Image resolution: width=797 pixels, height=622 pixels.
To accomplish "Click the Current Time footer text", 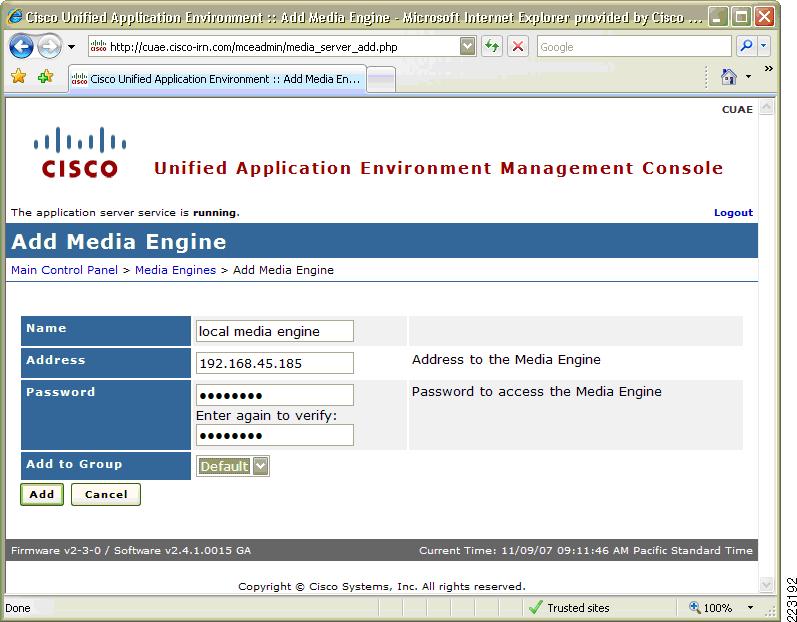I will pos(586,550).
